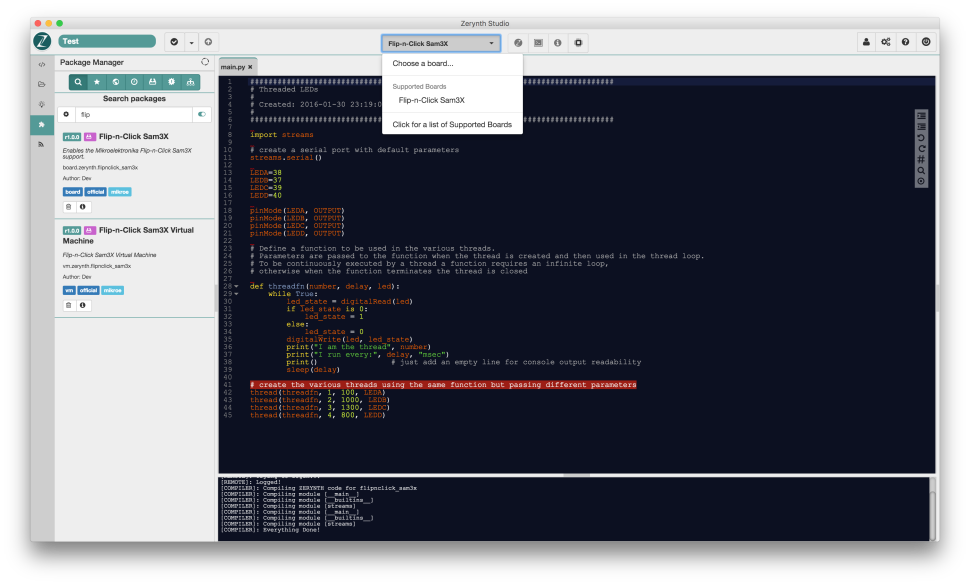The width and height of the screenshot is (970, 585).
Task: Click the uplink arrow-up icon
Action: pos(208,42)
